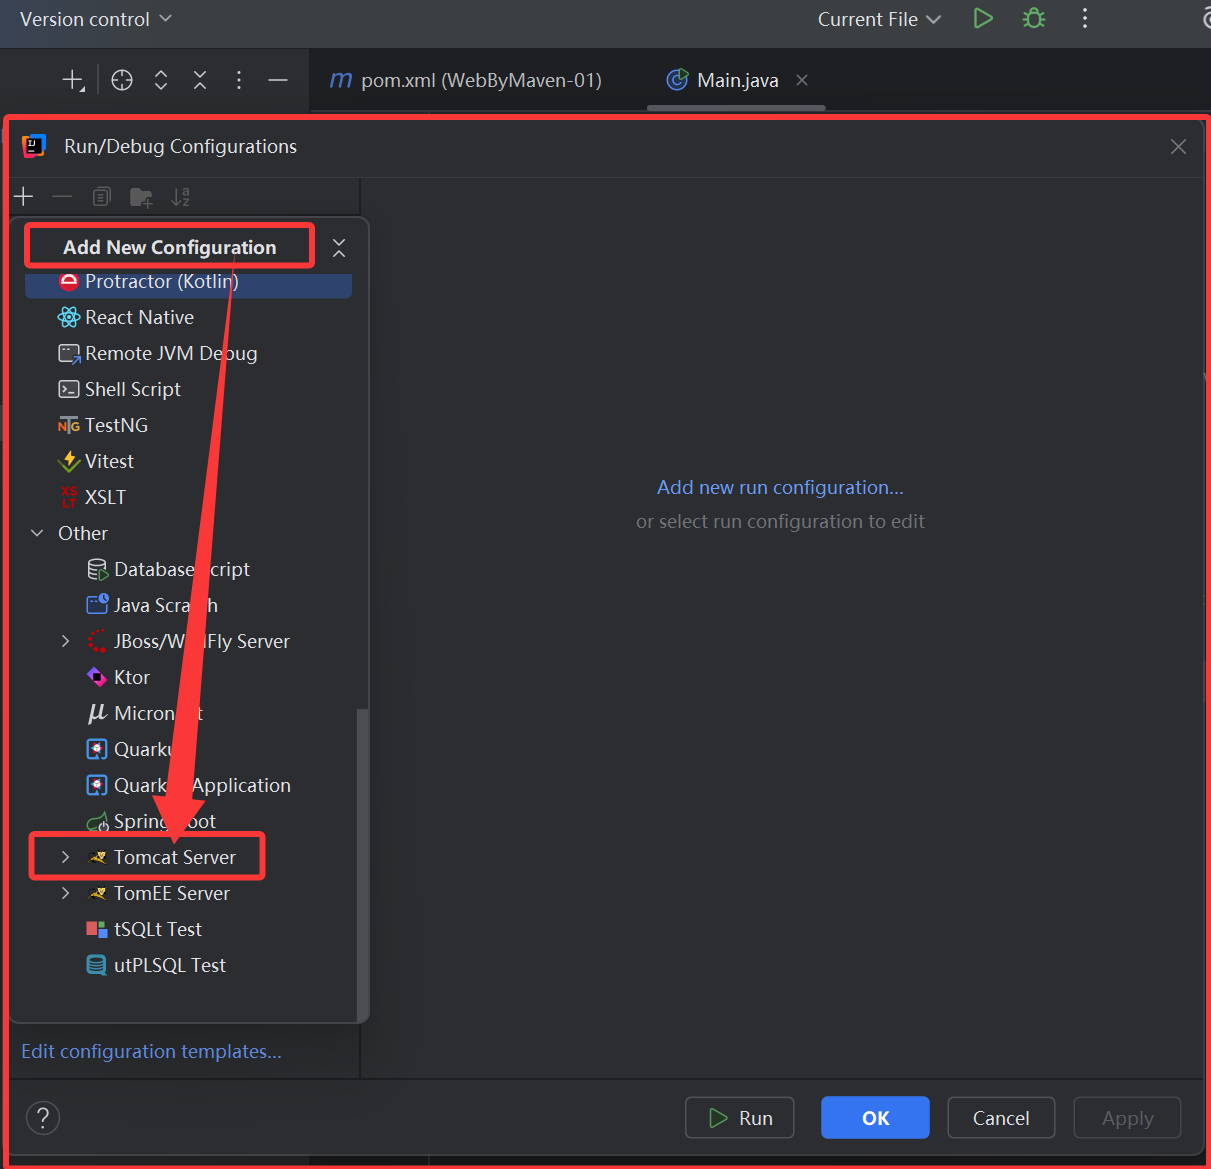
Task: Click Add new run configuration link
Action: coord(780,488)
